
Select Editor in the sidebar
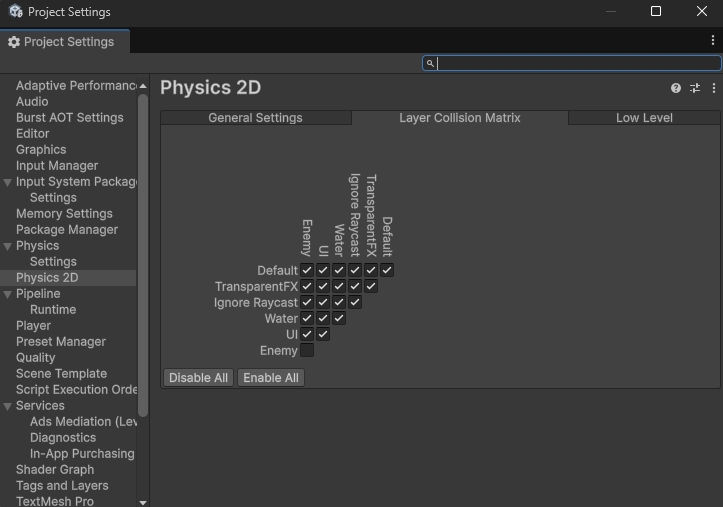[32, 134]
